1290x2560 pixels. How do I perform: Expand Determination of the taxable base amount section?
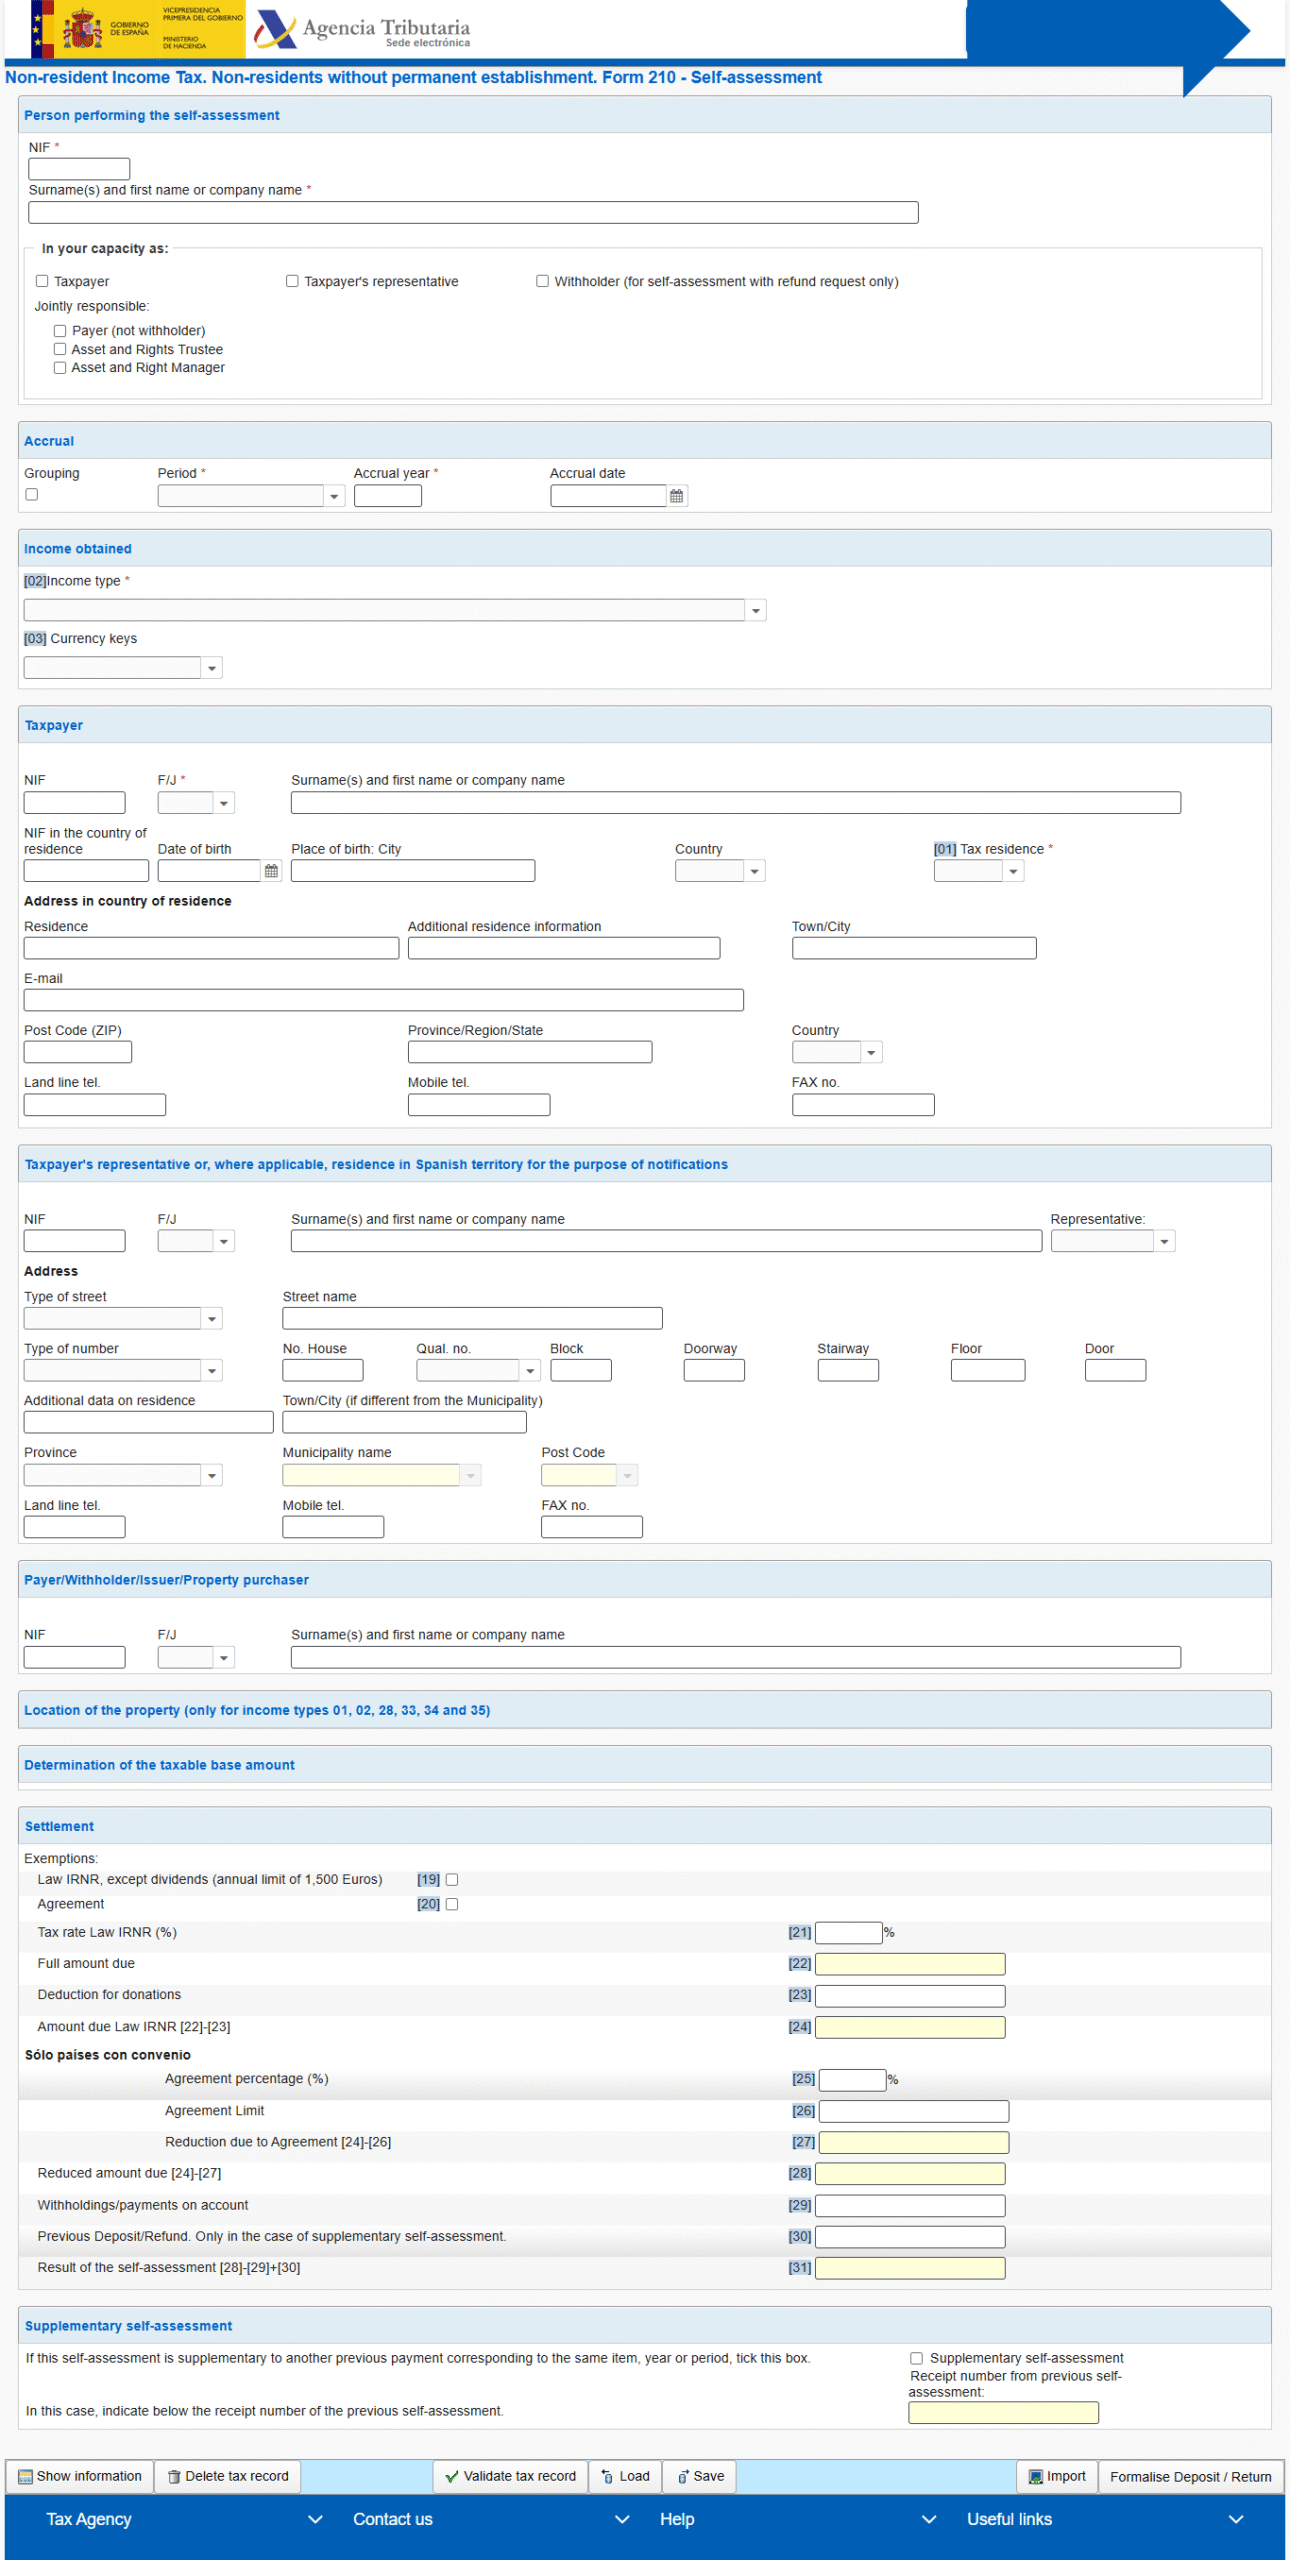point(160,1765)
